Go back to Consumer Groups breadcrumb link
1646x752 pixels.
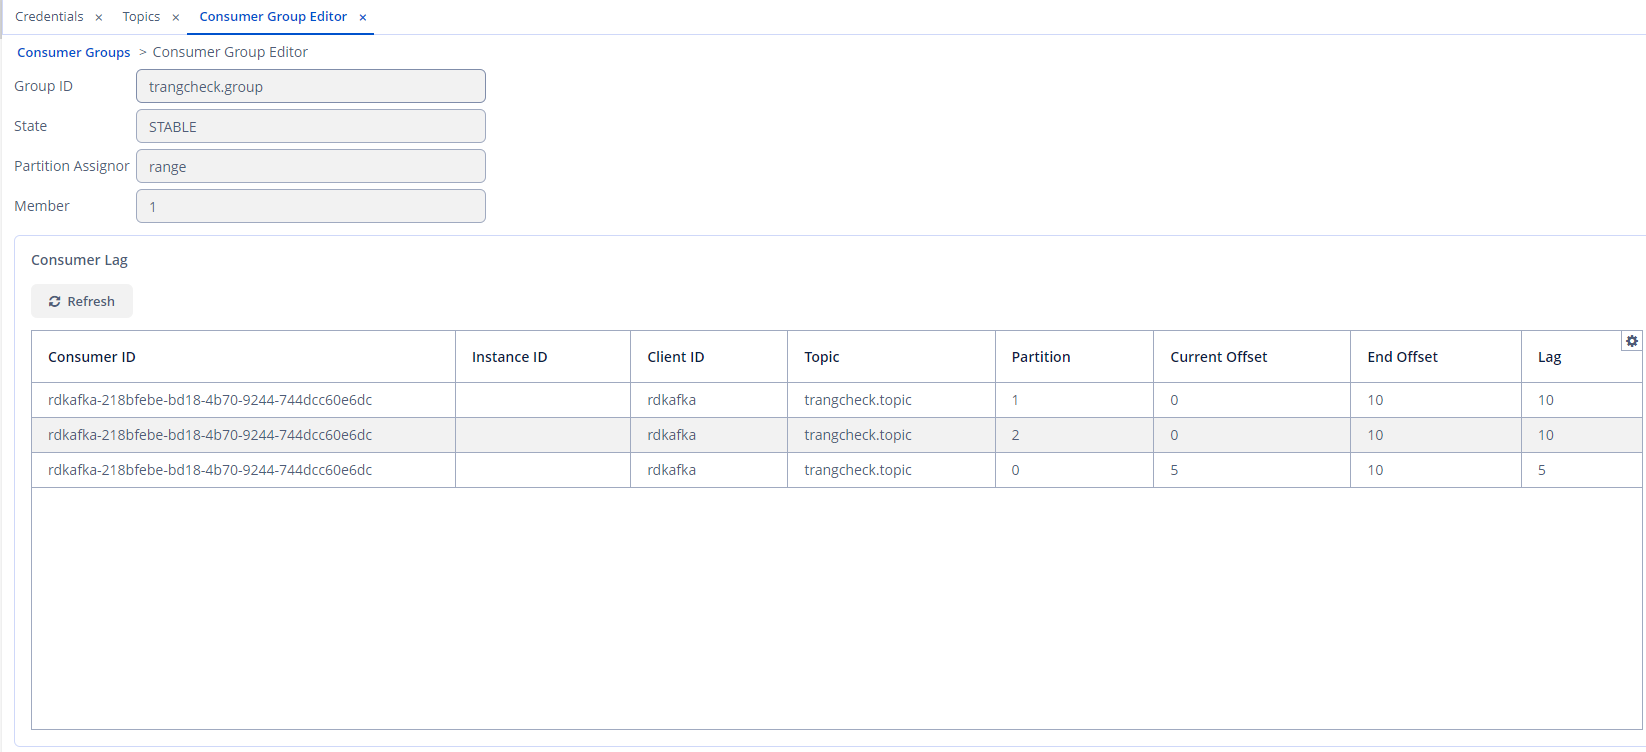[x=74, y=52]
